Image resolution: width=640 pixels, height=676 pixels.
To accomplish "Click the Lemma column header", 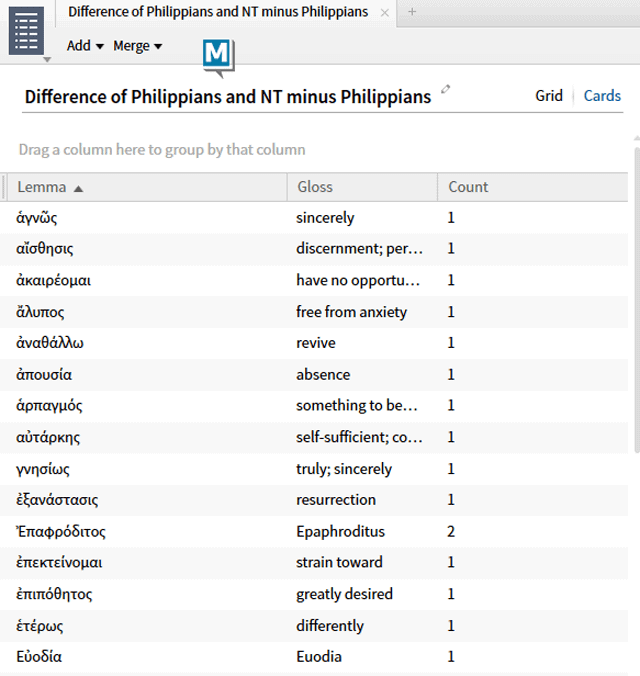I will (42, 187).
